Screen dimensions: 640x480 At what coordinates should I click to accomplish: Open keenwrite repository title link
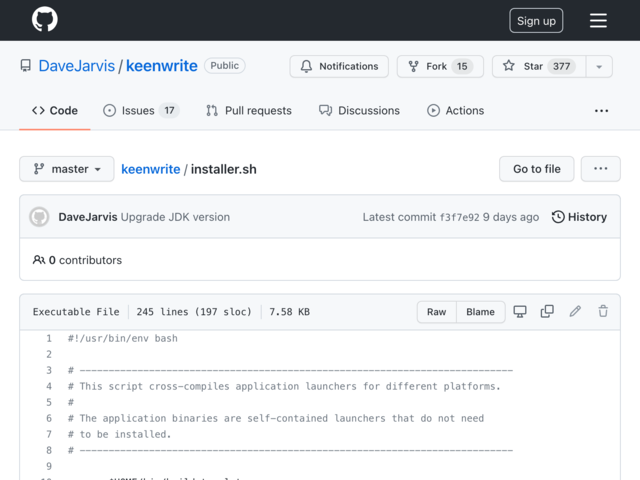[x=162, y=66]
